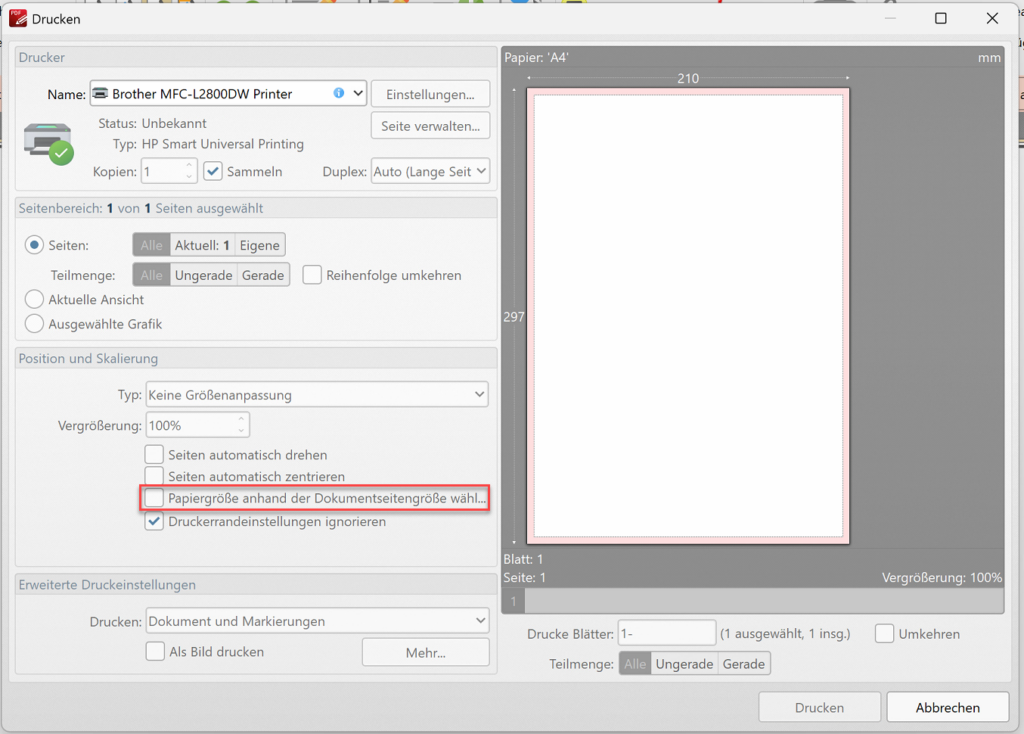The image size is (1024, 734).
Task: Click the printer status icon with green checkmark
Action: pos(48,144)
